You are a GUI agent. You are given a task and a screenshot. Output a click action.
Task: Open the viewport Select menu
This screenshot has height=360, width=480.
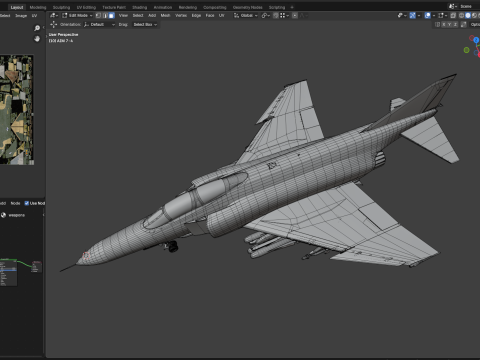[138, 15]
